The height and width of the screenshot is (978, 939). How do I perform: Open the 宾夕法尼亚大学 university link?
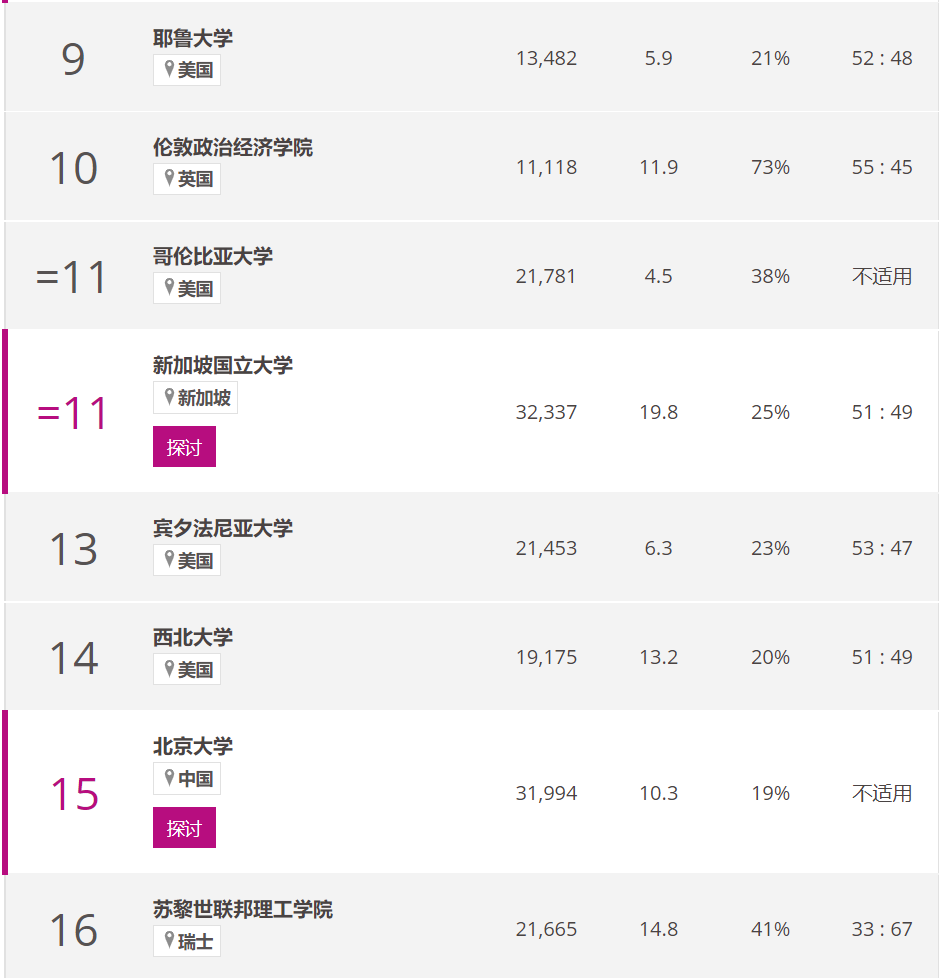tap(223, 528)
